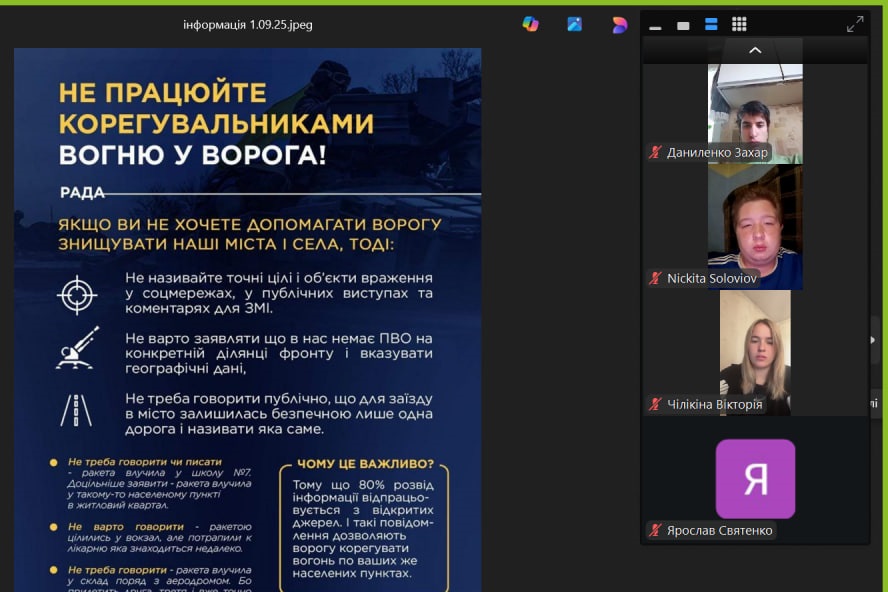Select Даниленко Захар's video thumbnail
The width and height of the screenshot is (888, 592).
pos(755,114)
